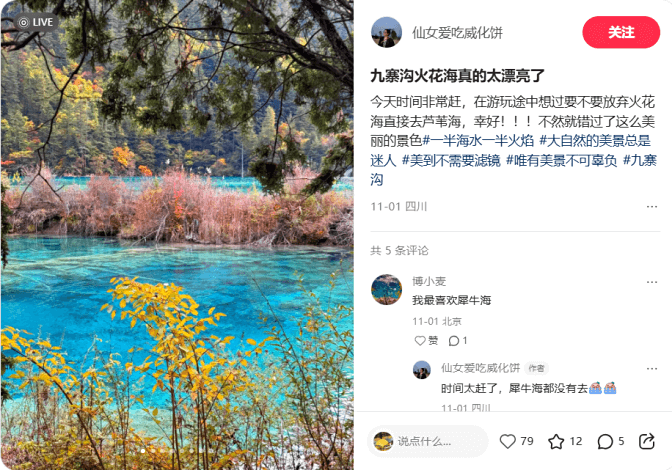Click 博小麦's avatar thumbnail

click(x=387, y=290)
